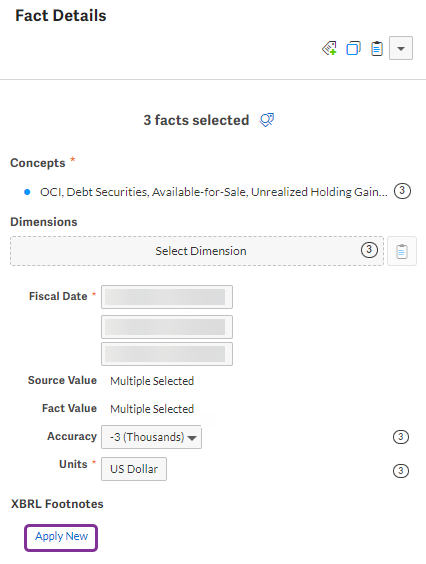Click the copy fact details icon

pos(353,48)
